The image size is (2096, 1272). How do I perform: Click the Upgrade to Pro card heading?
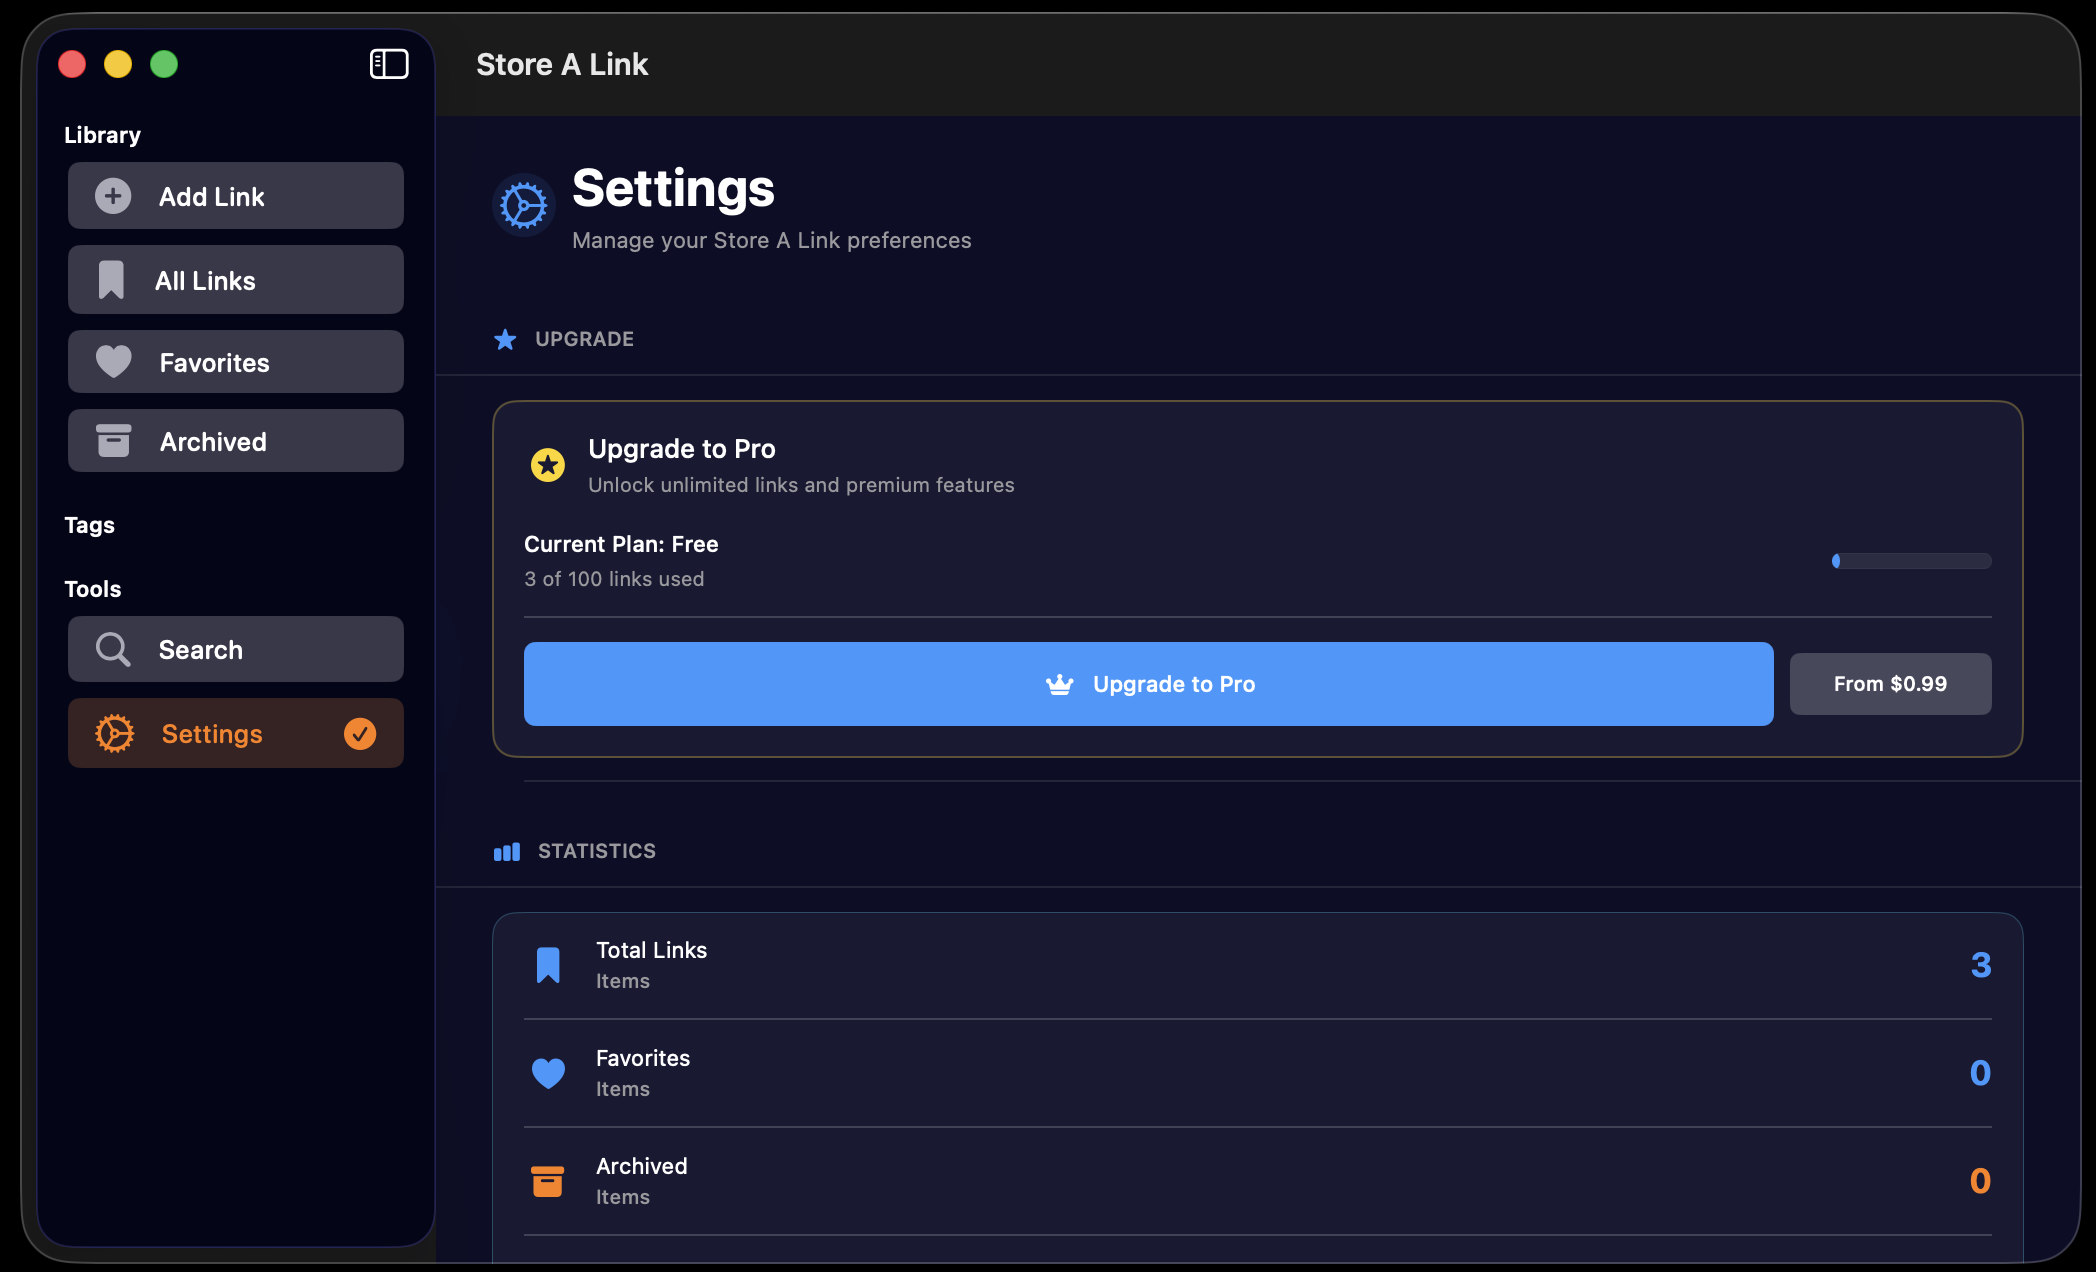(681, 449)
